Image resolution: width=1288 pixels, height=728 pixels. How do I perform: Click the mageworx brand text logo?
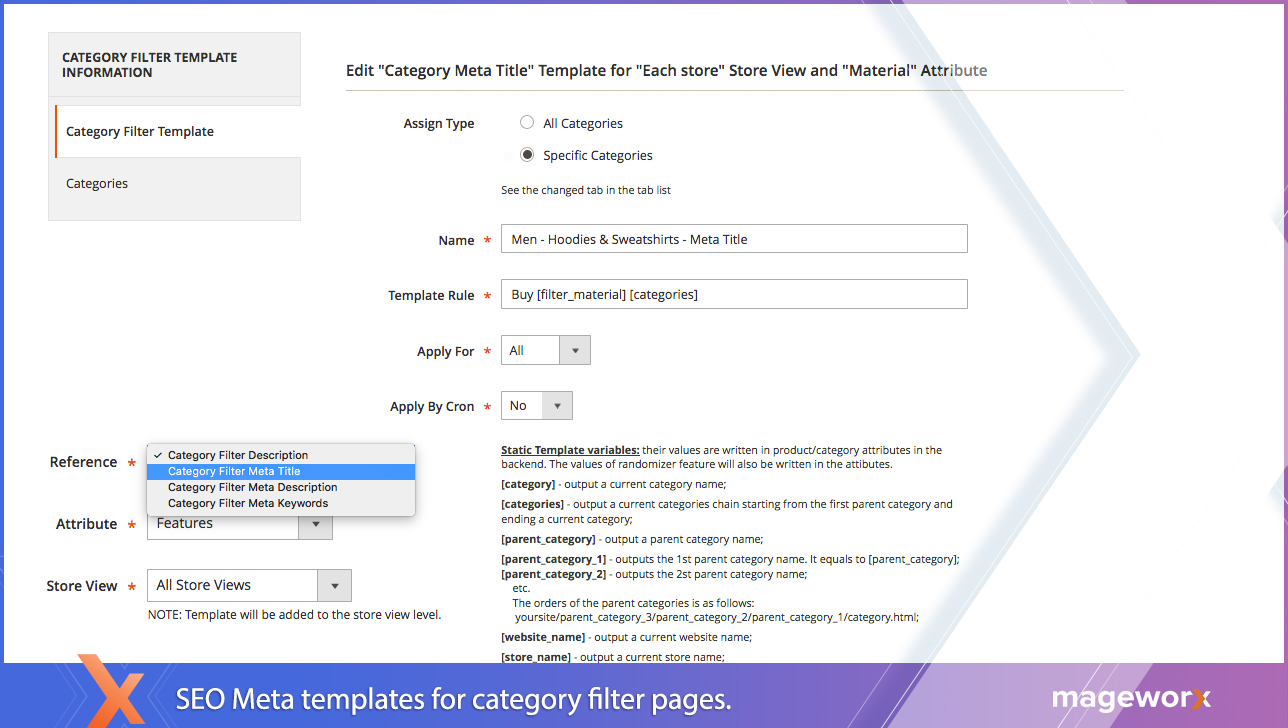(x=1131, y=700)
